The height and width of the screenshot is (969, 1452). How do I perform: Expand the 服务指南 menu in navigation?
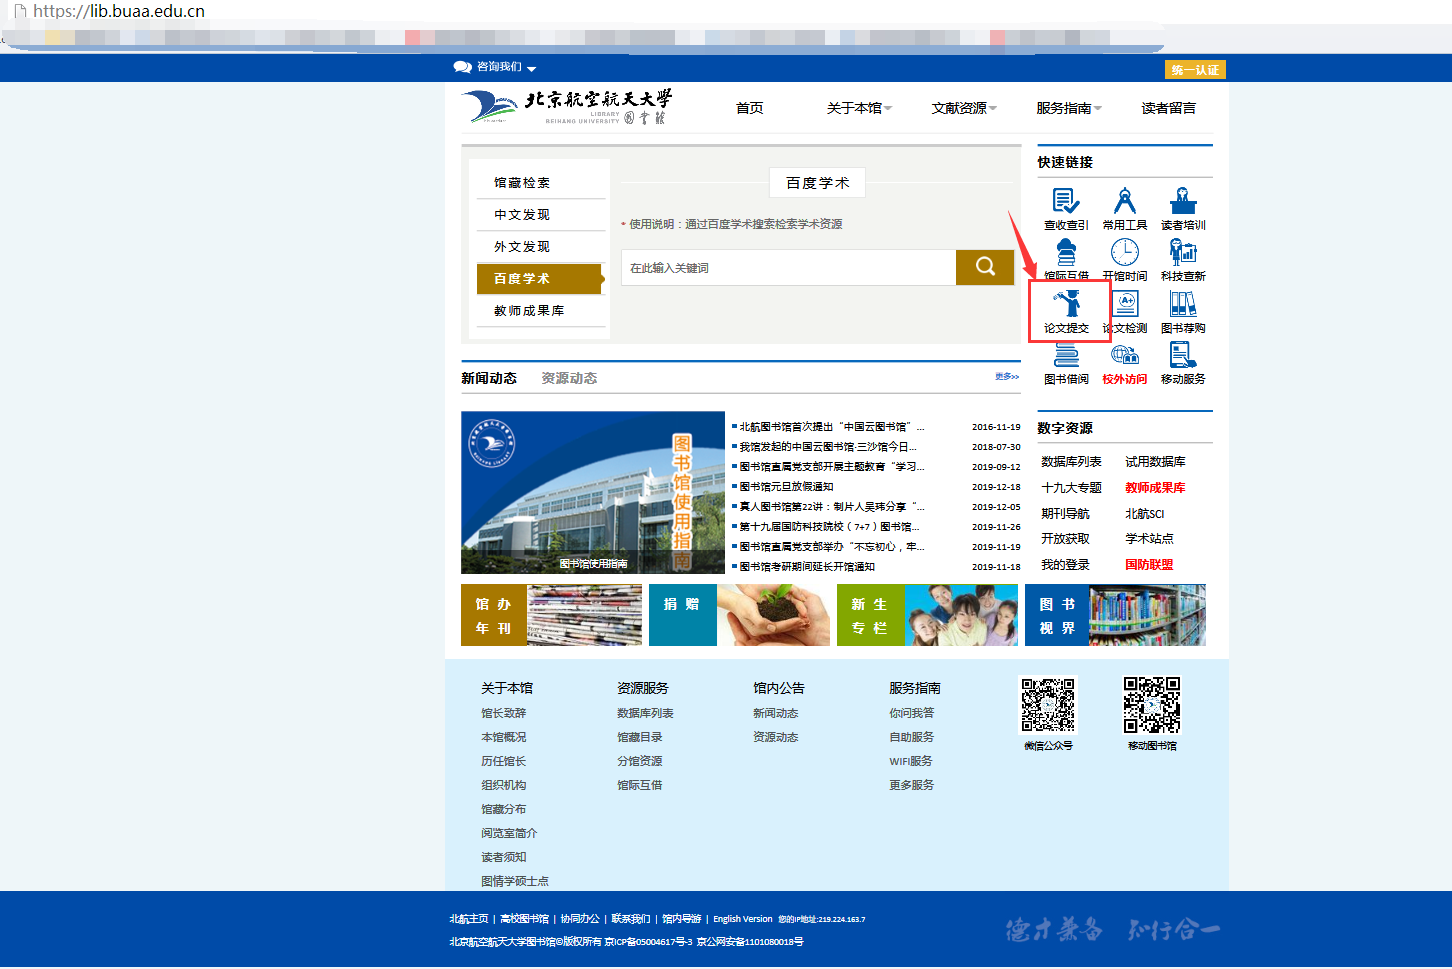[x=1068, y=108]
